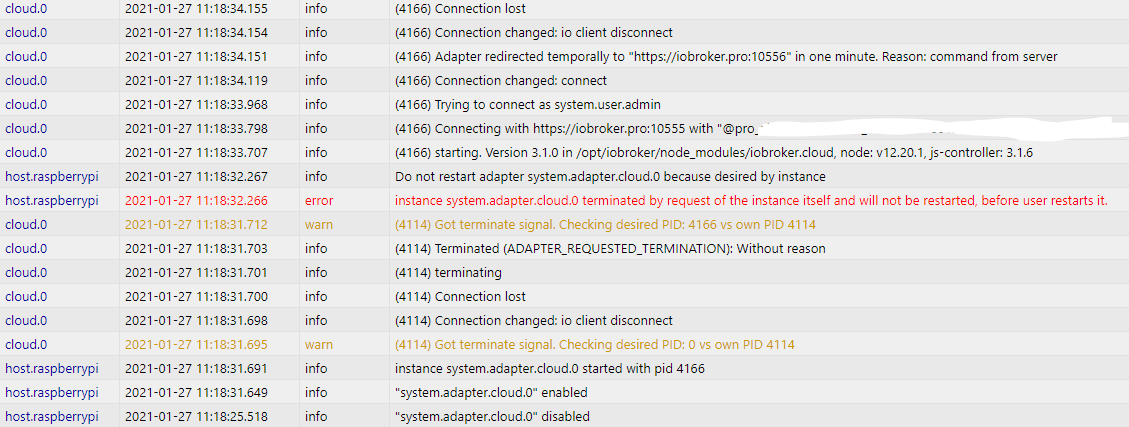Click host.raspberrypi source in the error row
Image resolution: width=1129 pixels, height=427 pixels.
[52, 200]
